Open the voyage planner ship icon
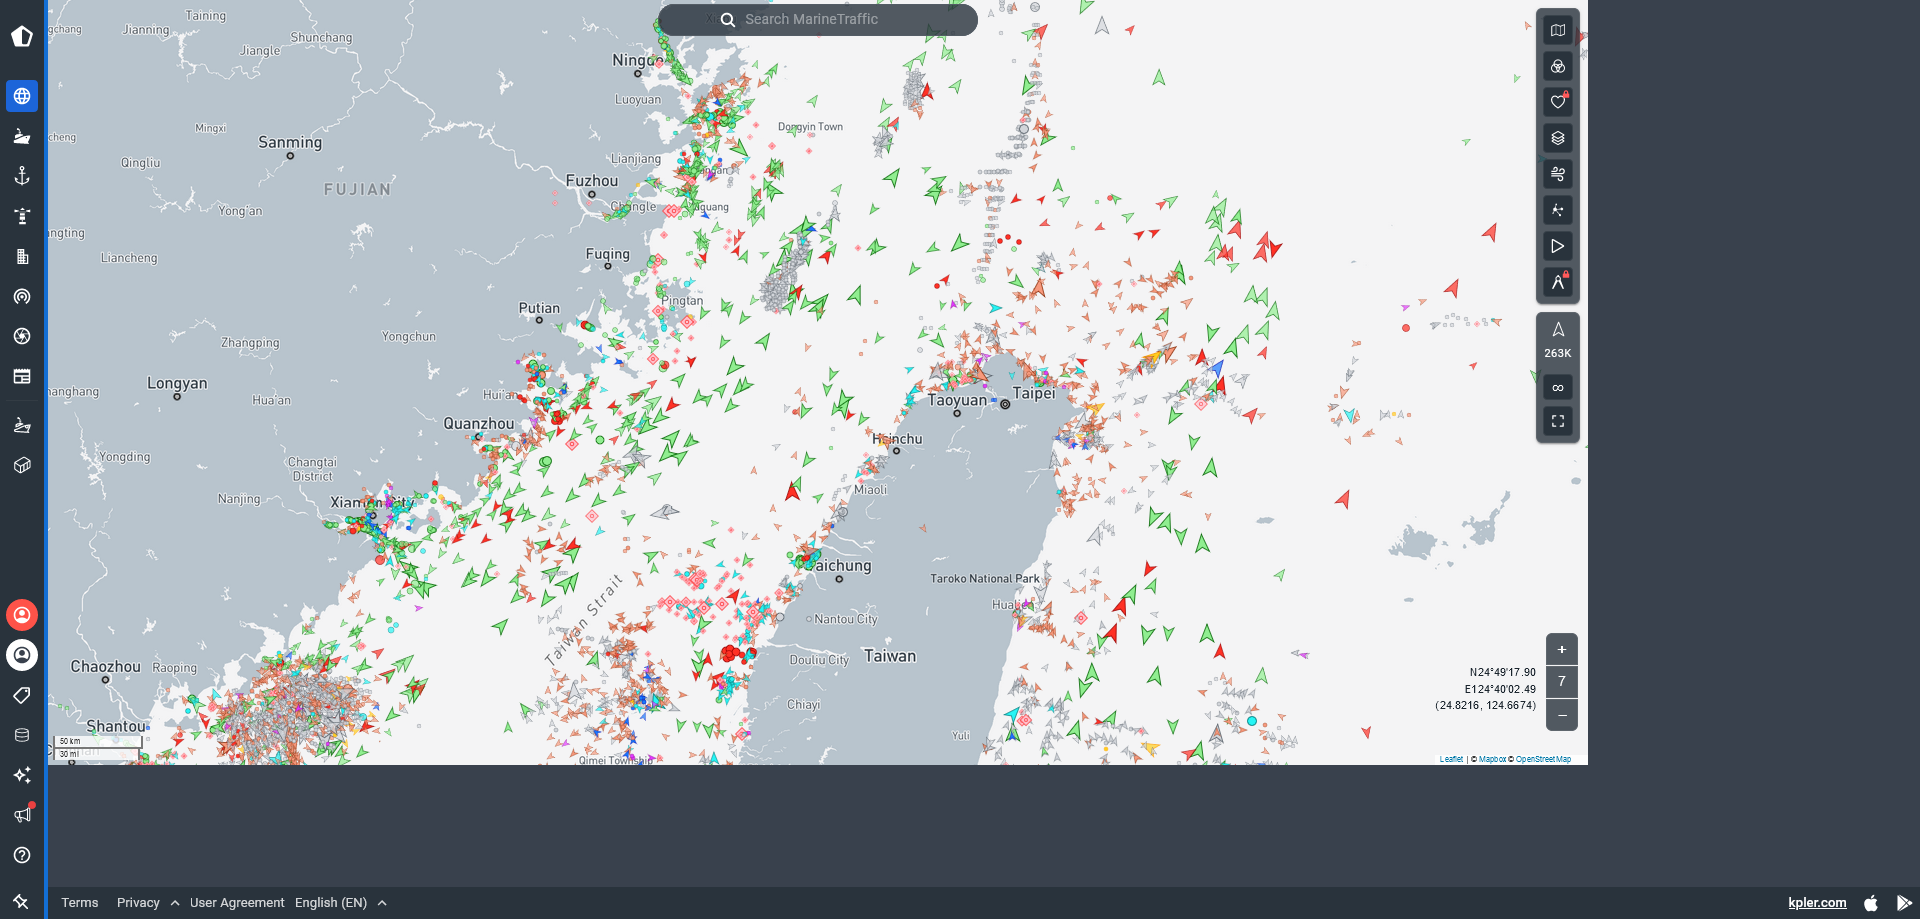Viewport: 1920px width, 919px height. tap(22, 425)
